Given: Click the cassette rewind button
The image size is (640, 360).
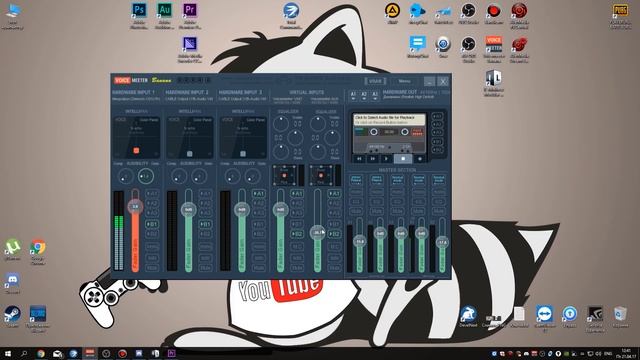Looking at the screenshot, I should click(x=359, y=158).
